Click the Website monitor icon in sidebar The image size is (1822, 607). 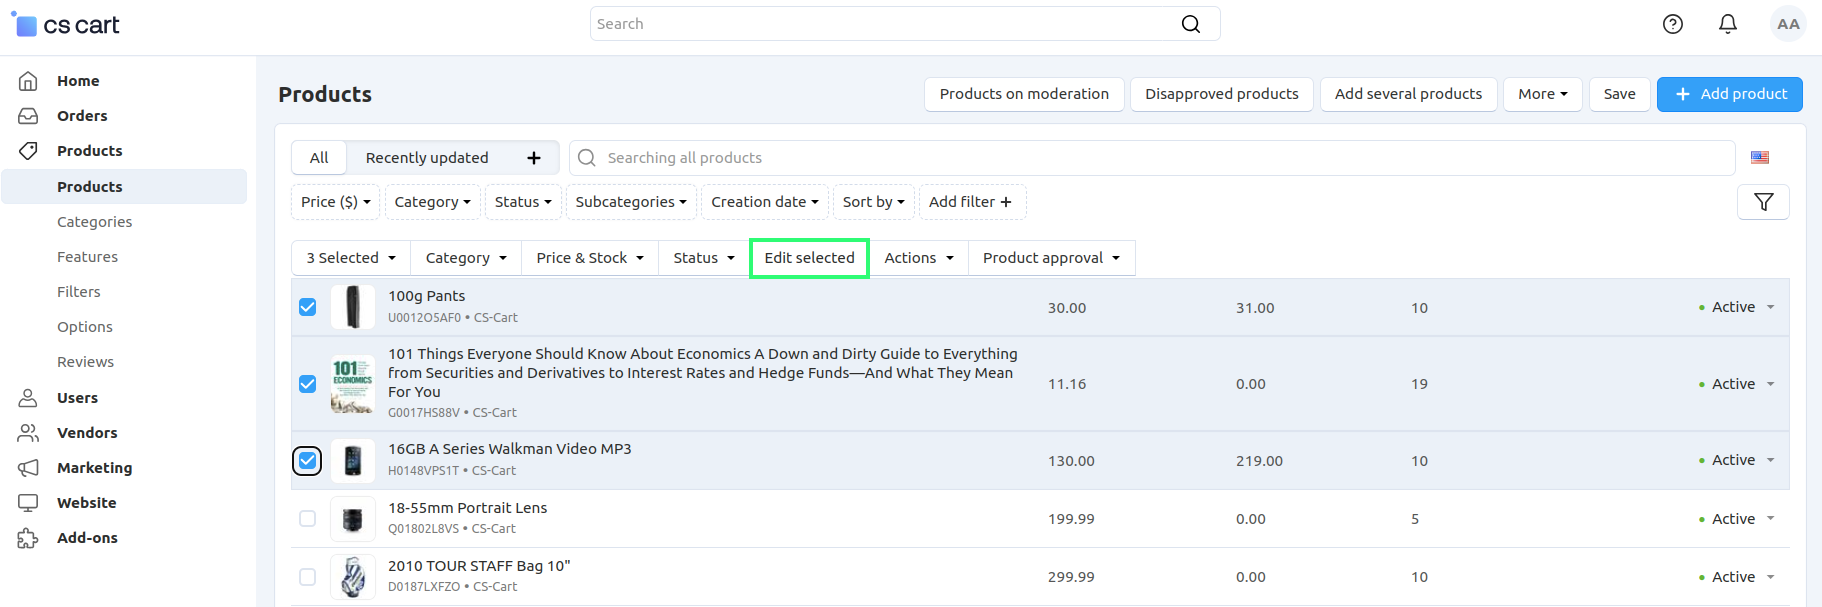[28, 503]
